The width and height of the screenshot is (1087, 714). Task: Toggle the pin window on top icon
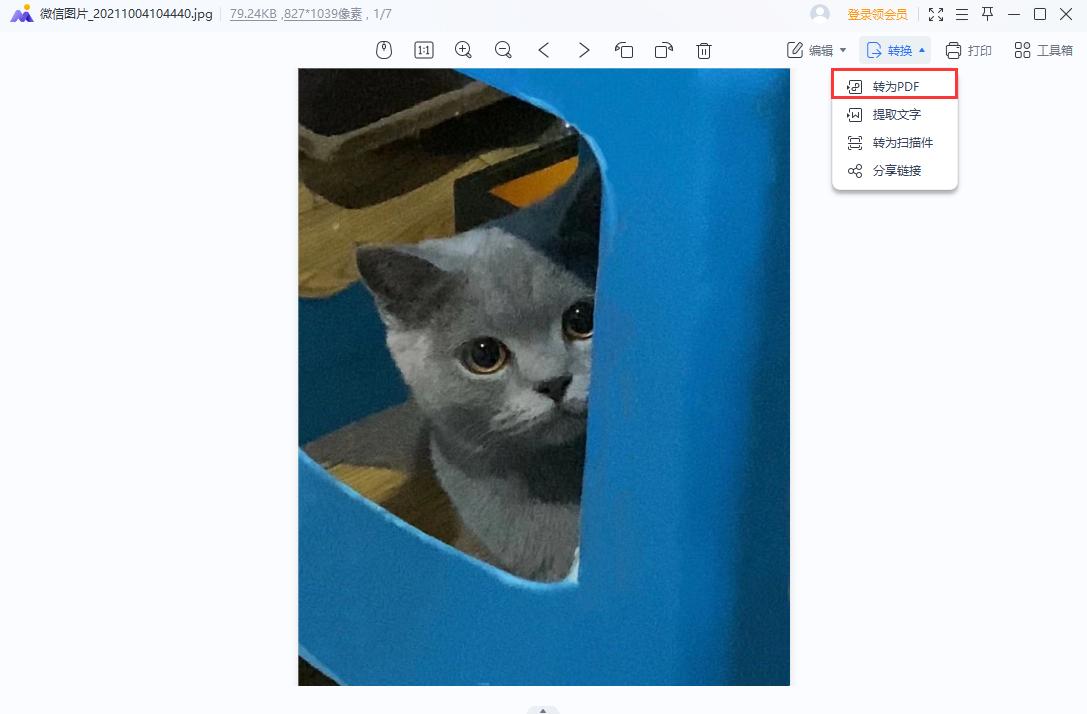[x=986, y=14]
